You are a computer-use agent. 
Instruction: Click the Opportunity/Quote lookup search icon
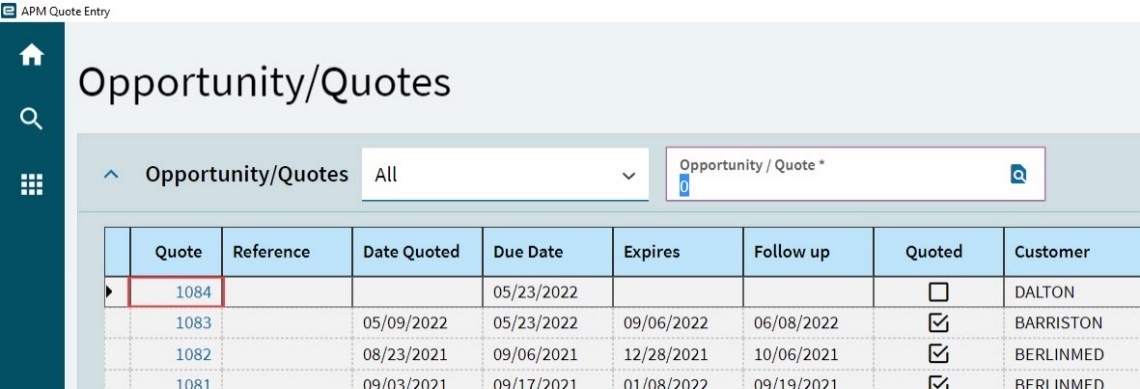pyautogui.click(x=1018, y=175)
